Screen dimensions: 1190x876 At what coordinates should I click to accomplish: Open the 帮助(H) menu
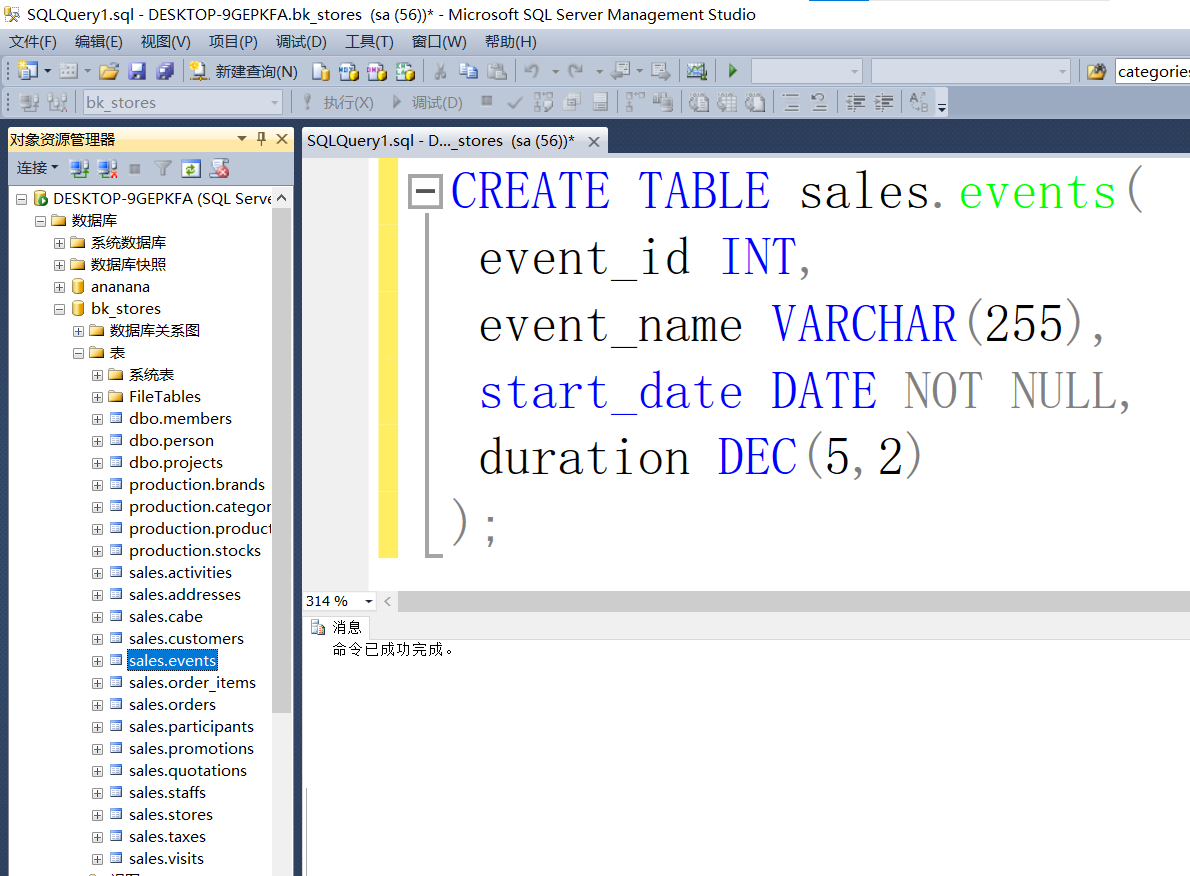(511, 42)
